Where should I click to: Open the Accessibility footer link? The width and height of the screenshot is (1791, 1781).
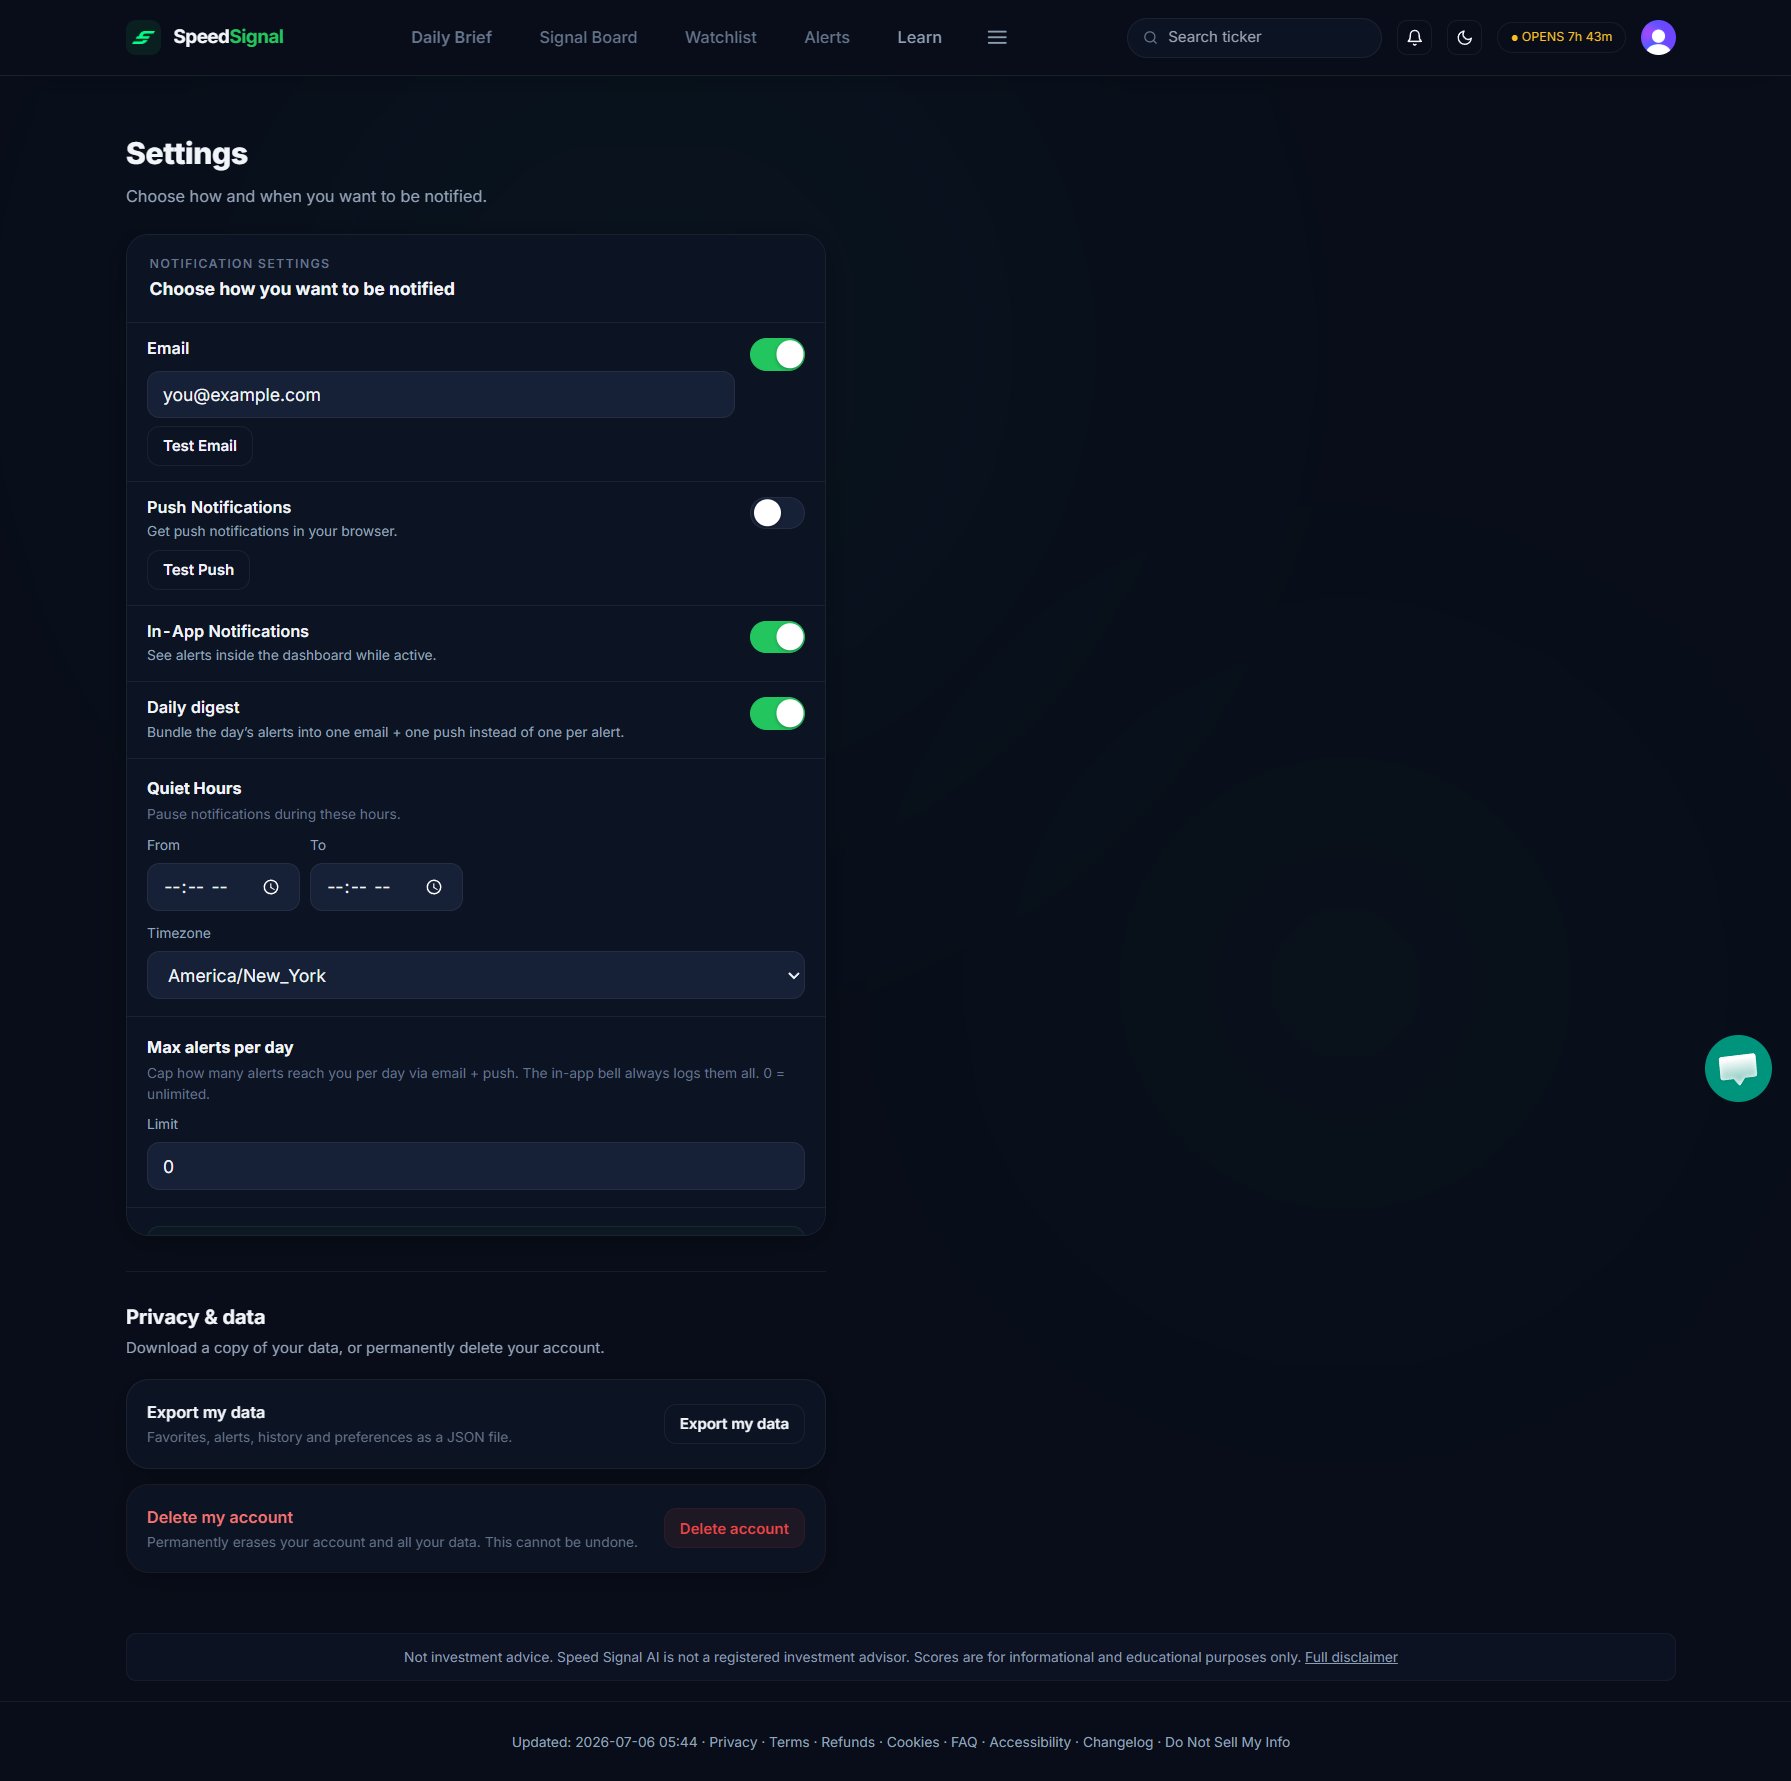coord(1030,1742)
